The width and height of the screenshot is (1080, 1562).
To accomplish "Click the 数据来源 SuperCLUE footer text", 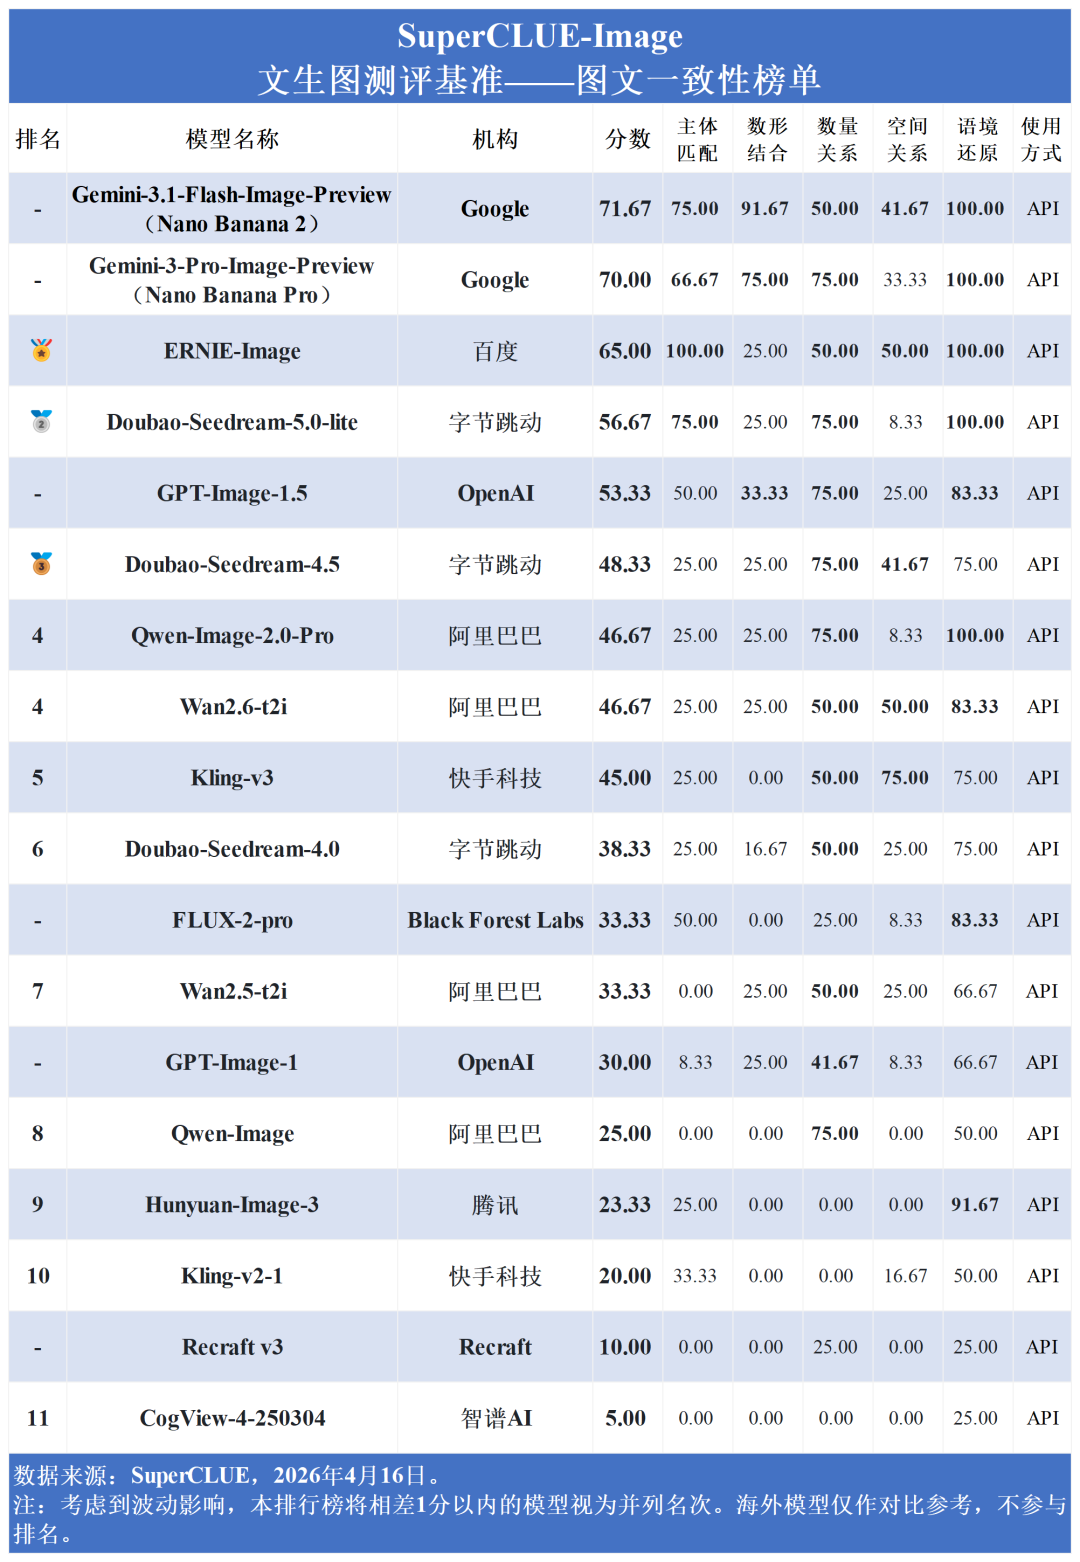I will (226, 1475).
